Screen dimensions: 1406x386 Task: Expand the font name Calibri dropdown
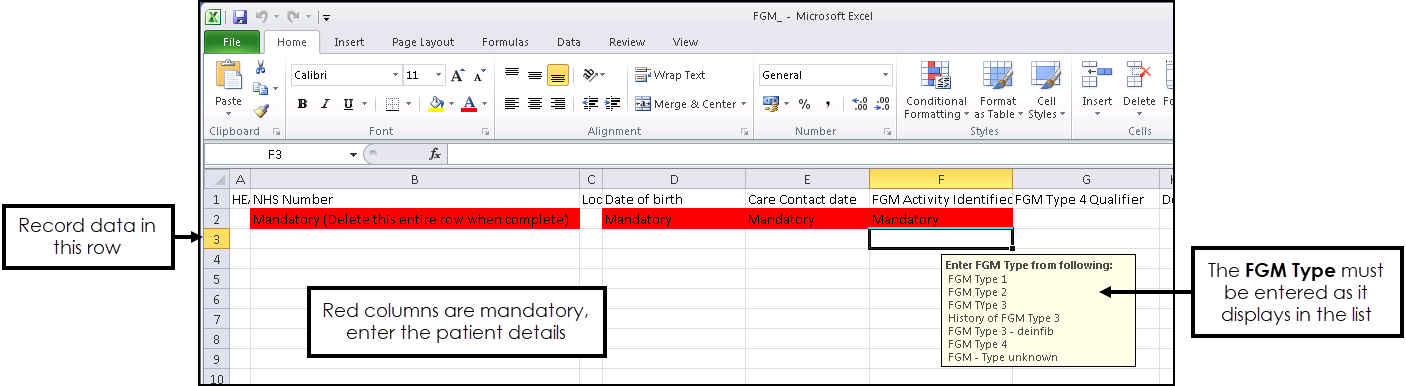point(395,75)
